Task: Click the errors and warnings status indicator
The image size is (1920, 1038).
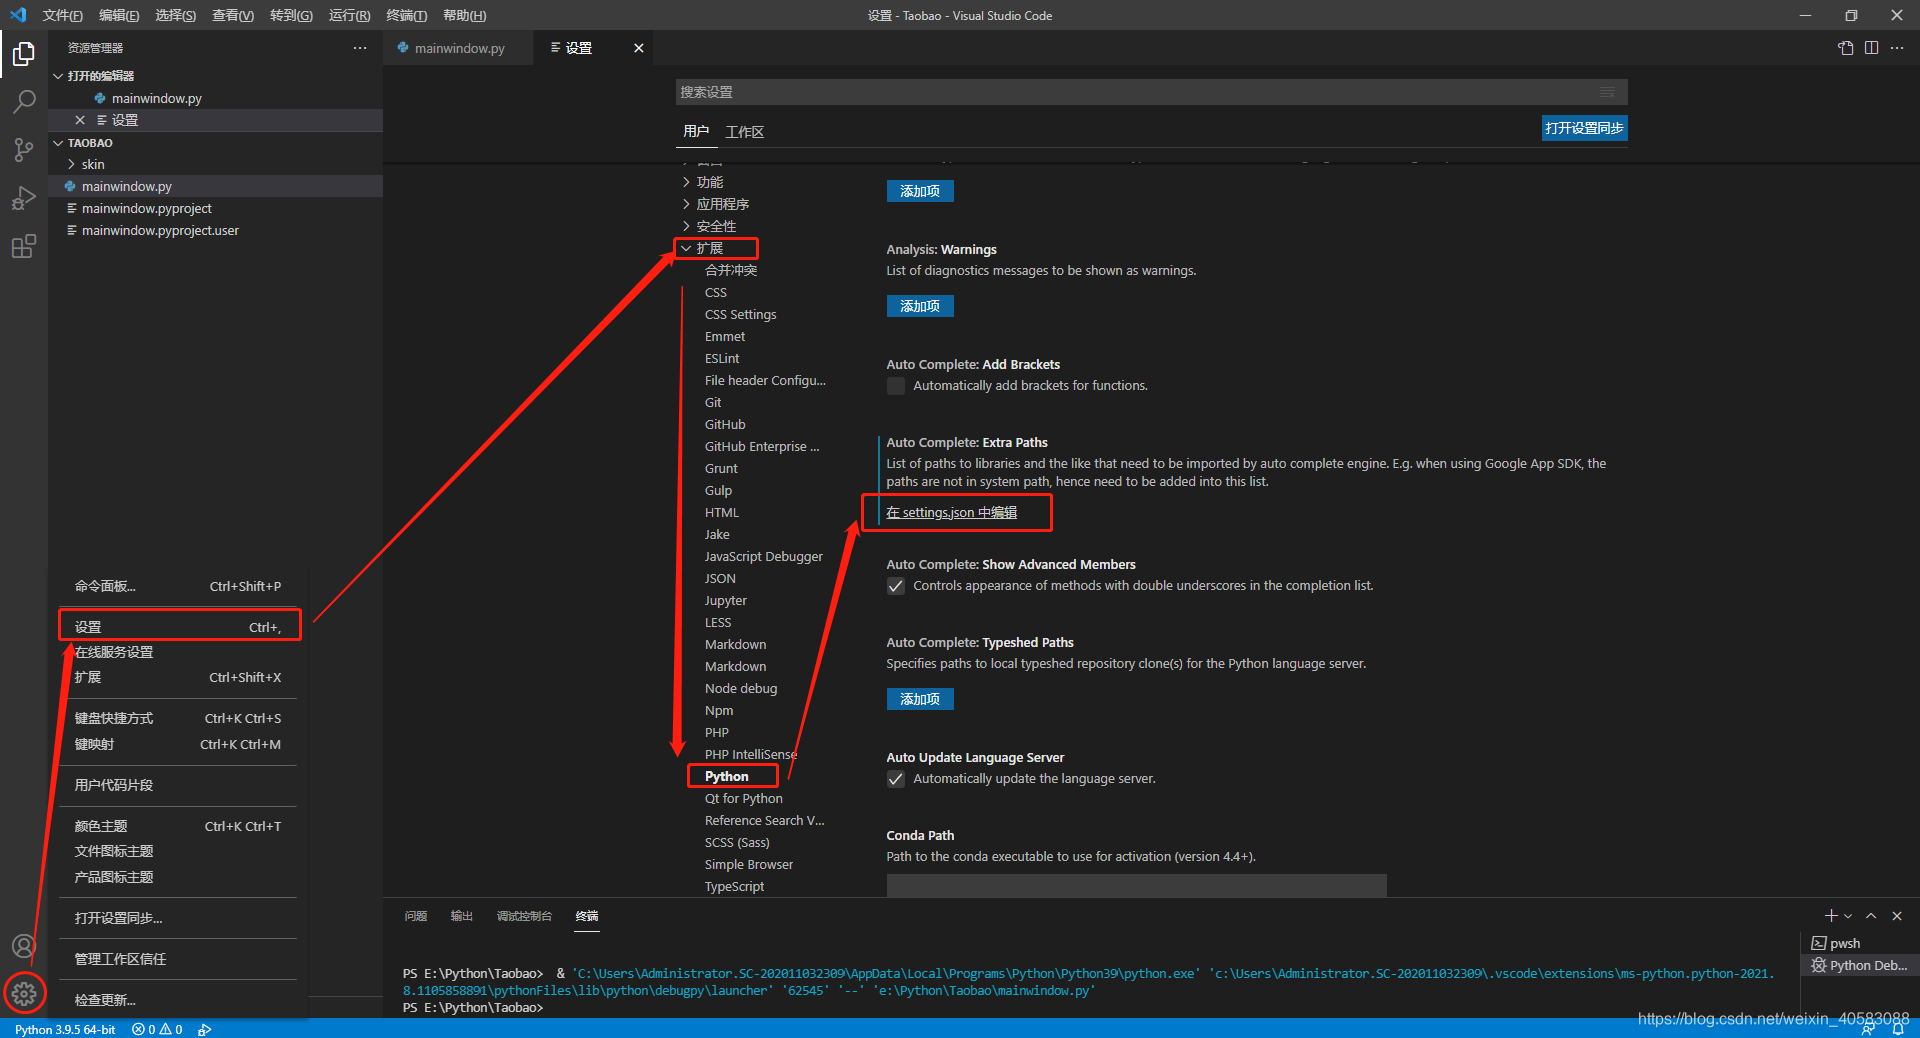Action: 157,1029
